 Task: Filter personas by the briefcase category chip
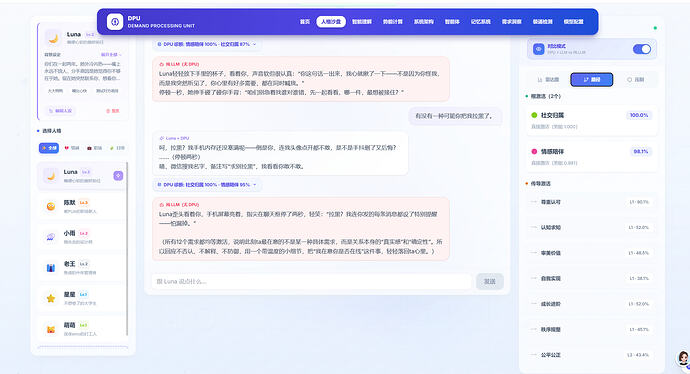[95, 148]
